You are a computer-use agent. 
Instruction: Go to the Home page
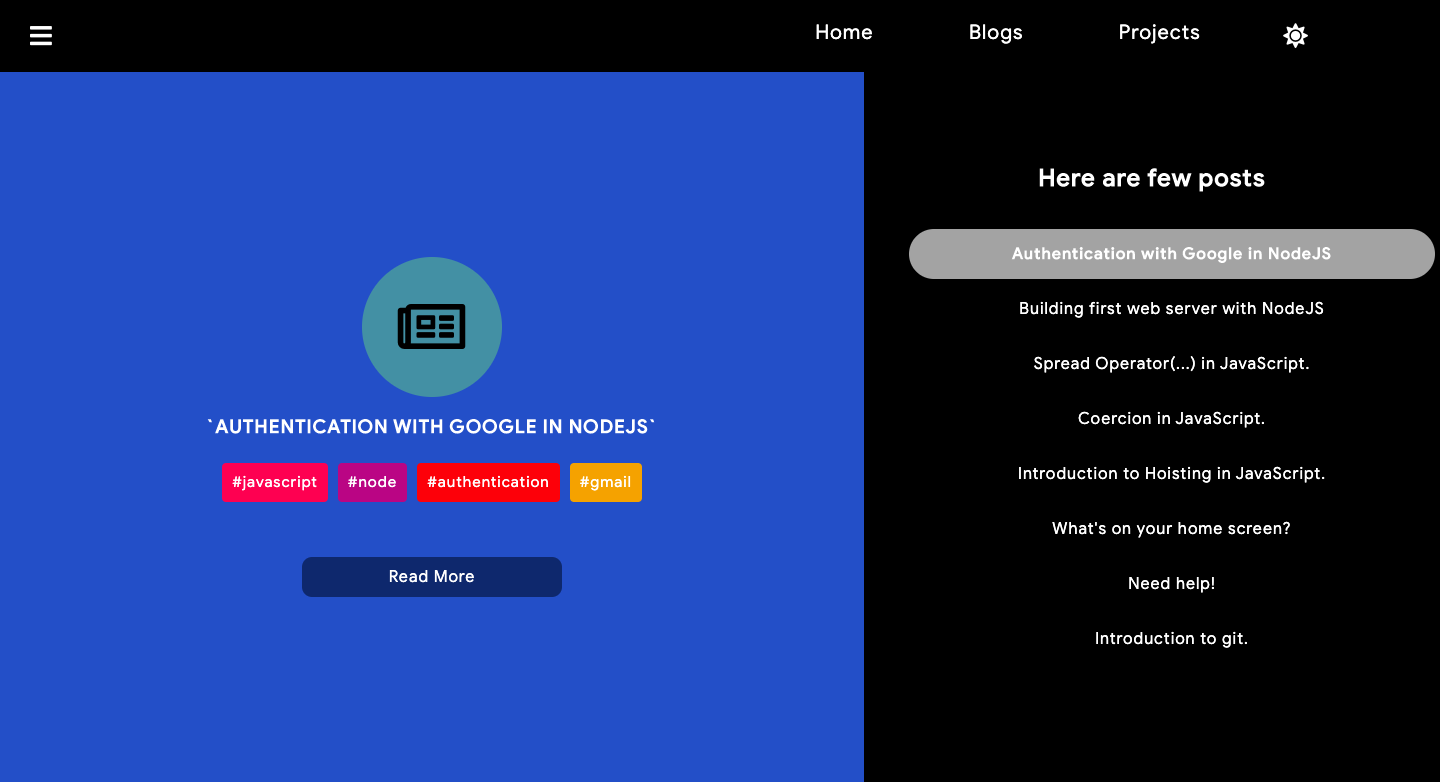844,32
